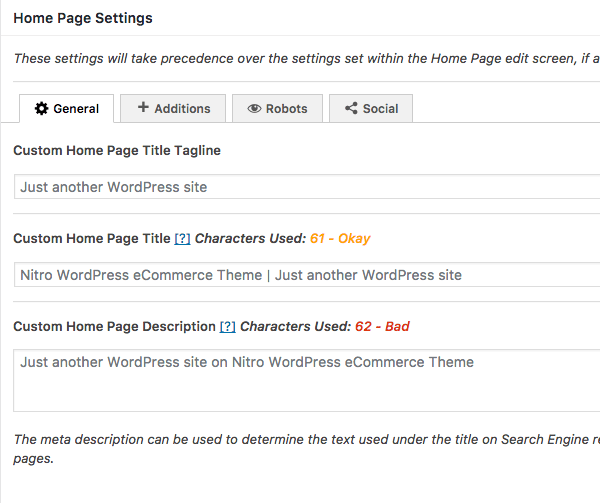
Task: Click the '61 - Okay' character count
Action: coord(340,239)
